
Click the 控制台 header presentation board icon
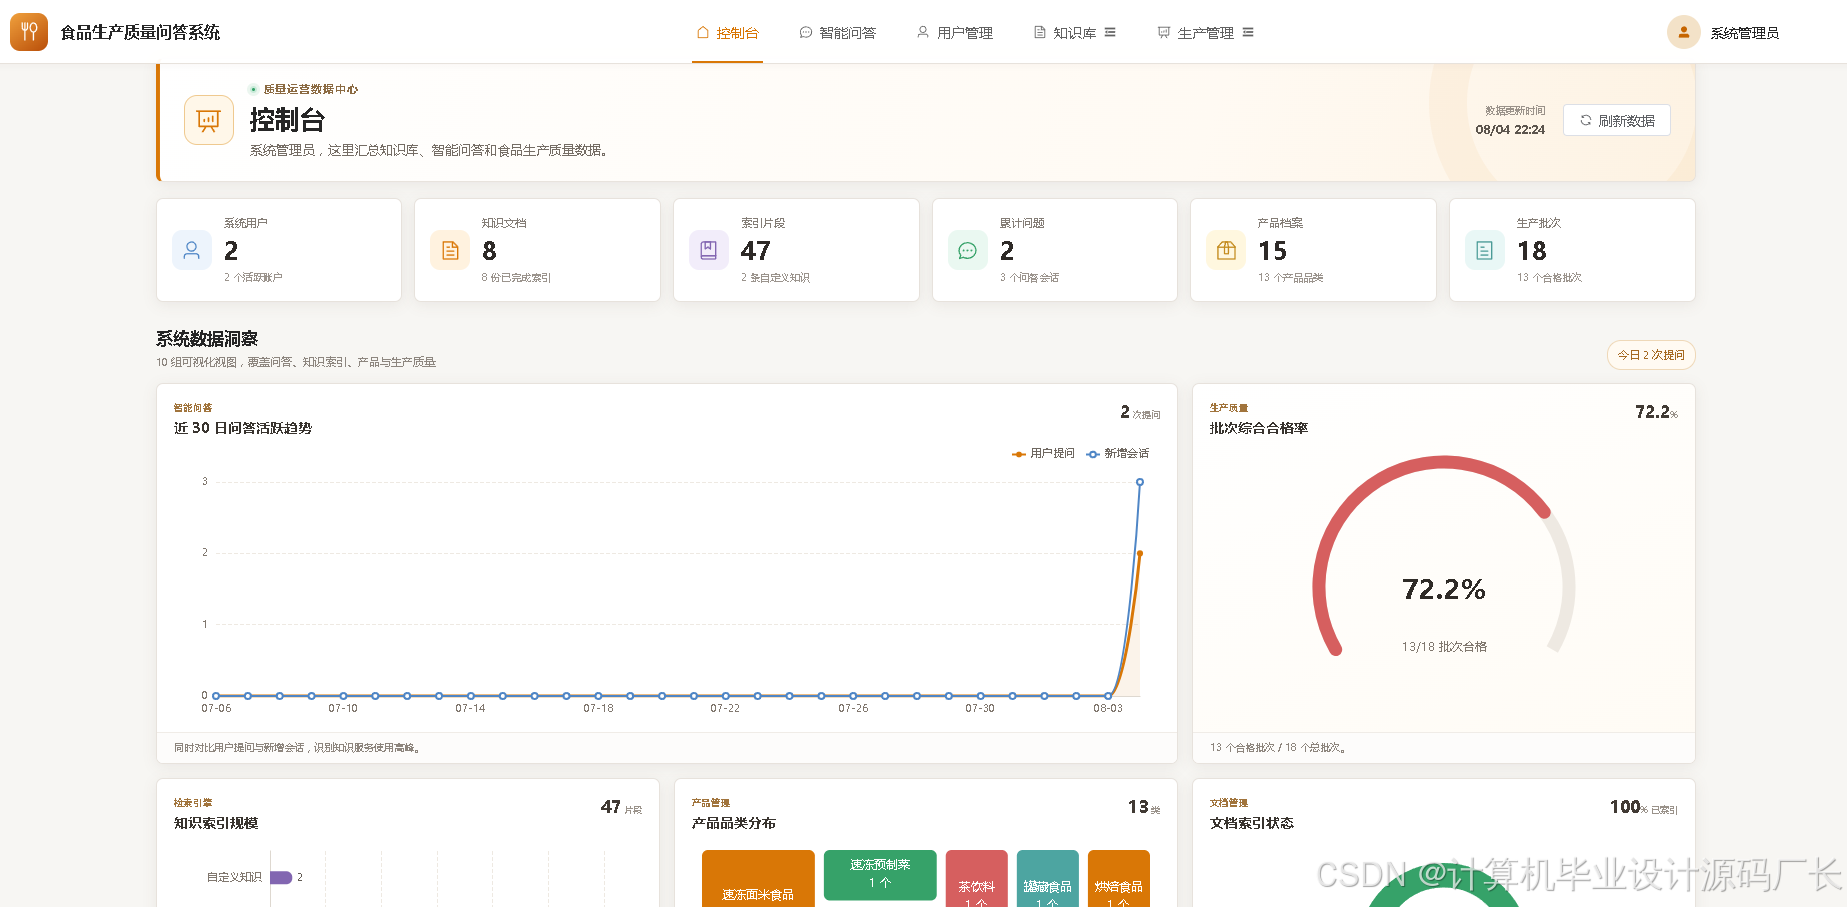point(209,120)
